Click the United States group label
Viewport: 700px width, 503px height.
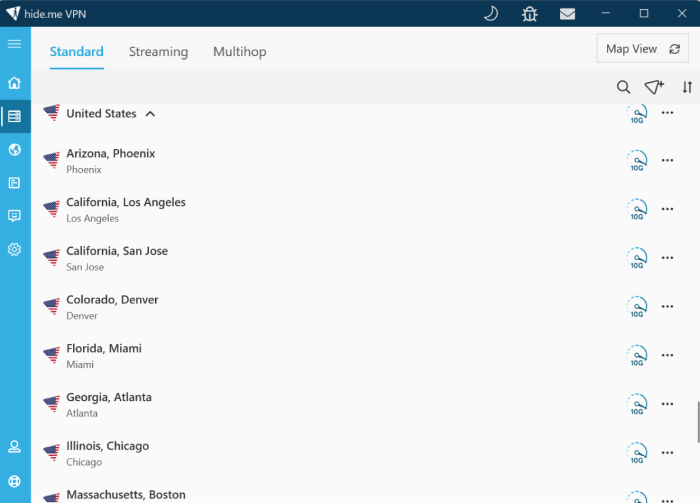(x=101, y=114)
